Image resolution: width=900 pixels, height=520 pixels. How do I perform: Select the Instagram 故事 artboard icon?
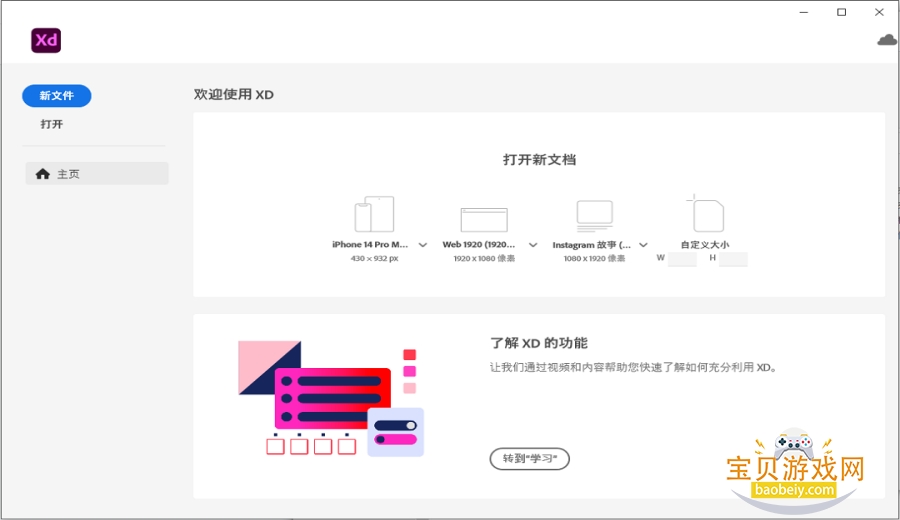(x=594, y=215)
